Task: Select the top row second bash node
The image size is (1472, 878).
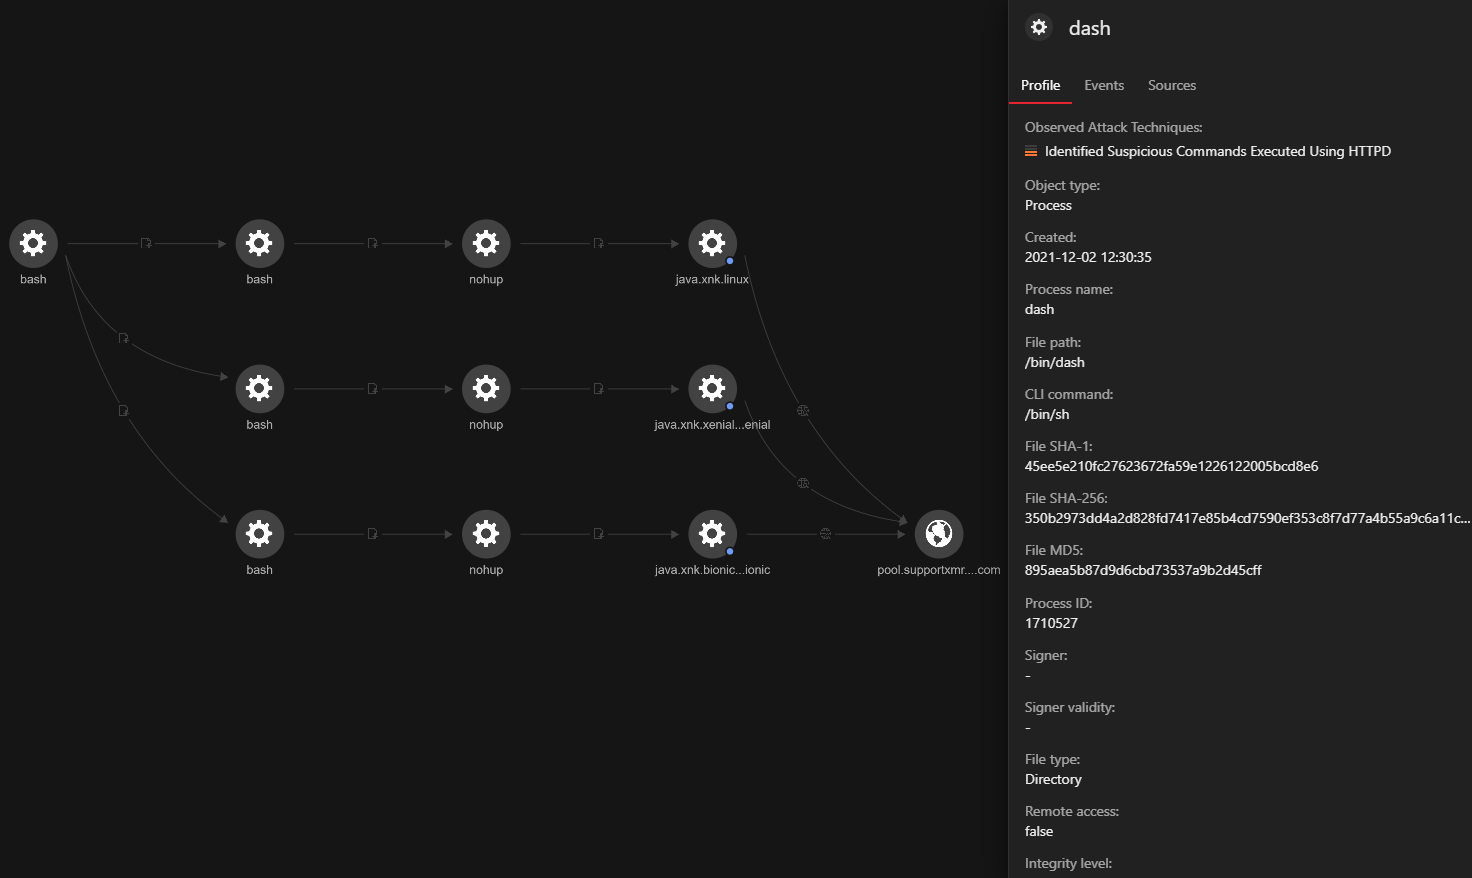Action: click(x=259, y=243)
